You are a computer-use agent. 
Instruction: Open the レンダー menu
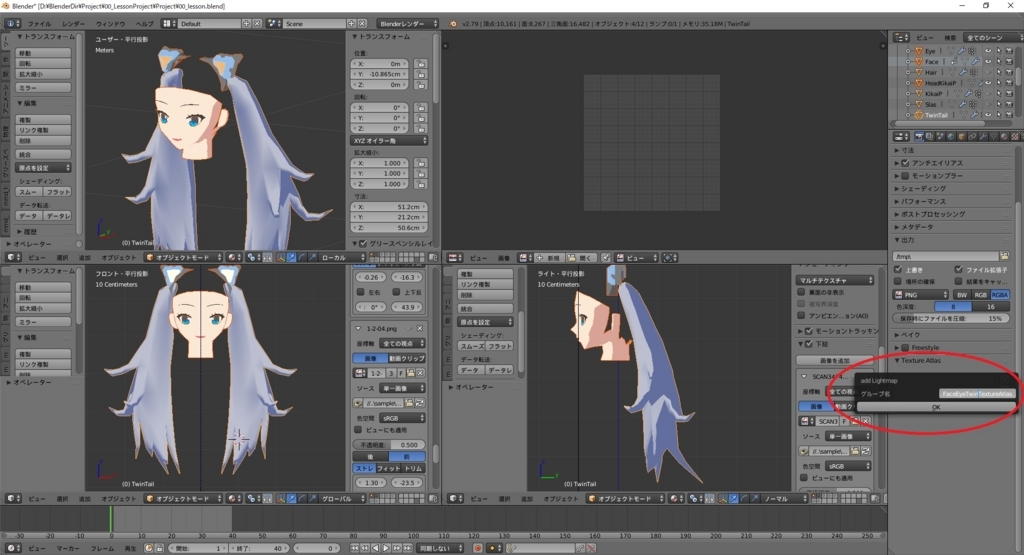point(73,24)
